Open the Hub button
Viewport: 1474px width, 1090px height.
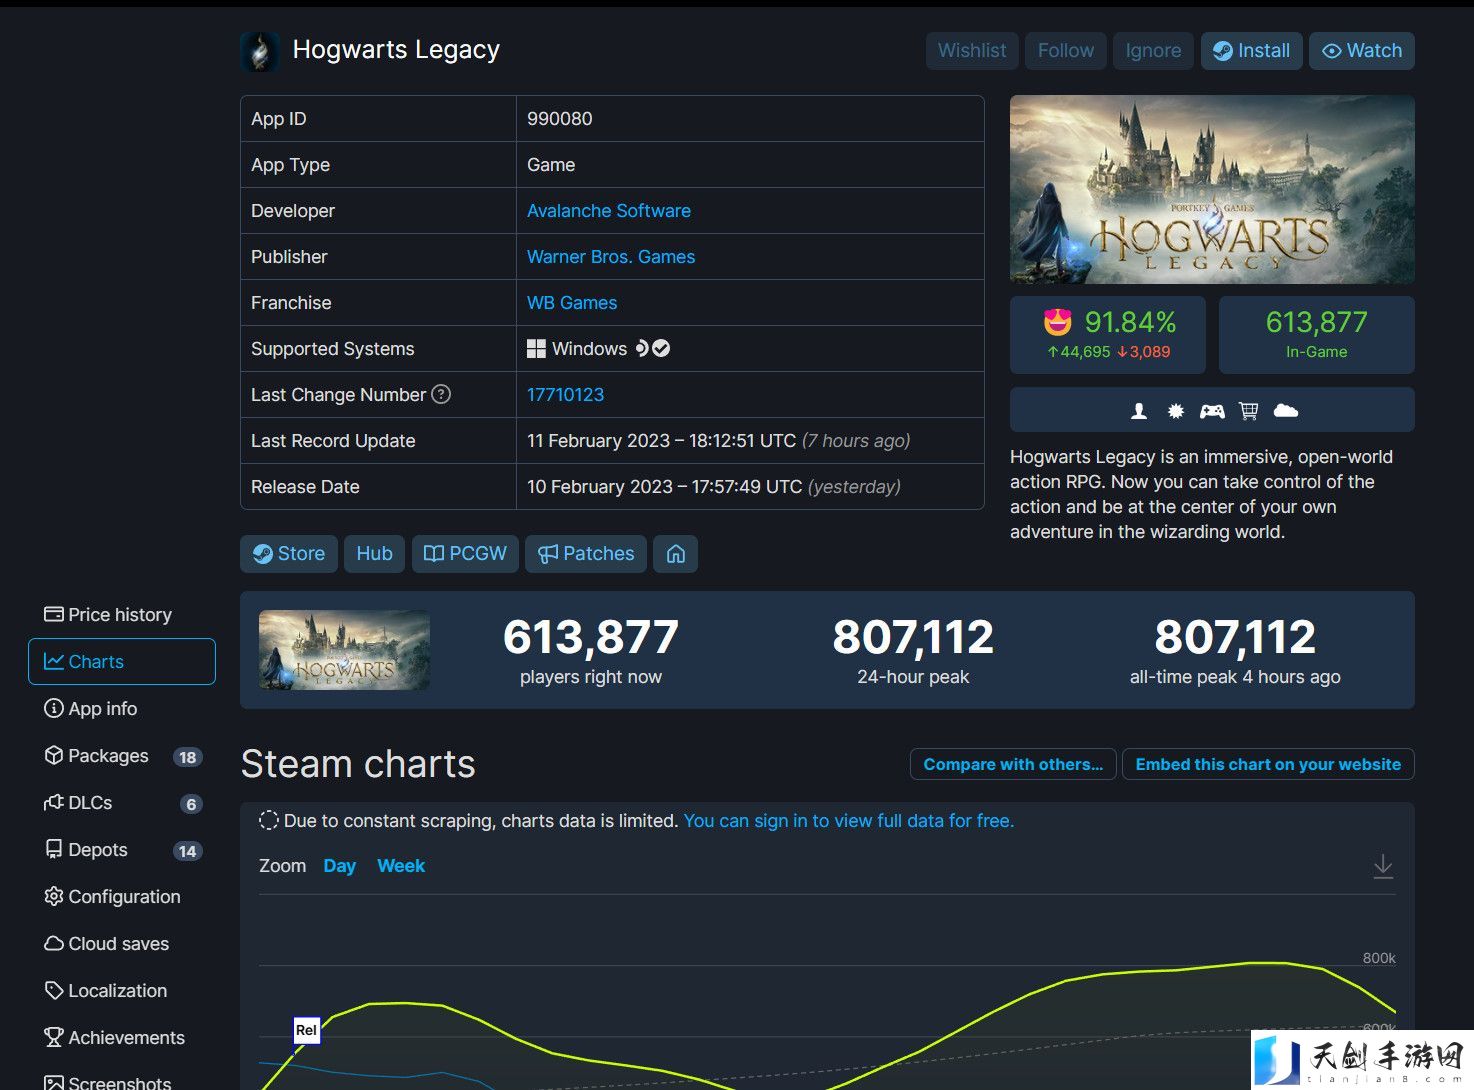(374, 554)
